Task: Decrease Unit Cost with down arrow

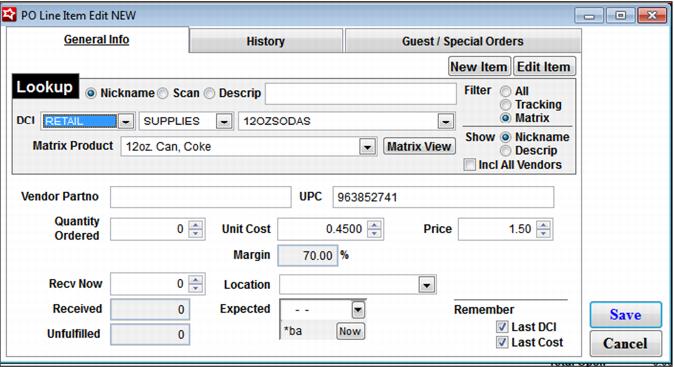Action: [374, 233]
